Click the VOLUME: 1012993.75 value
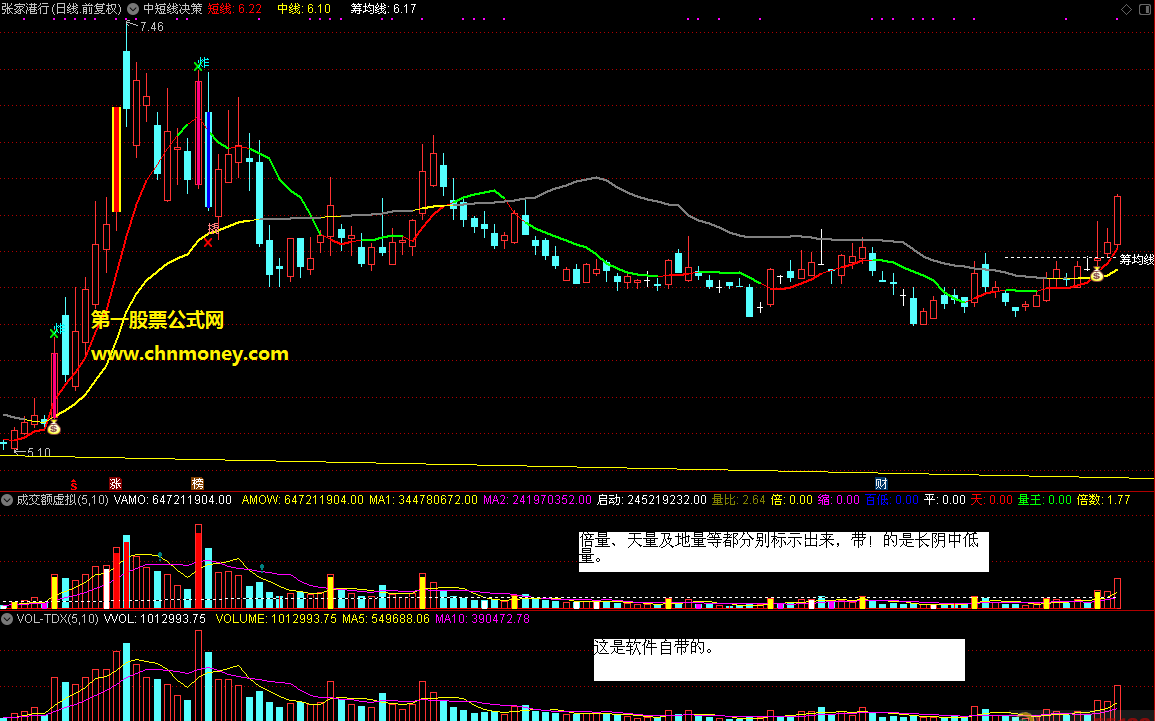The width and height of the screenshot is (1155, 721). (x=276, y=619)
